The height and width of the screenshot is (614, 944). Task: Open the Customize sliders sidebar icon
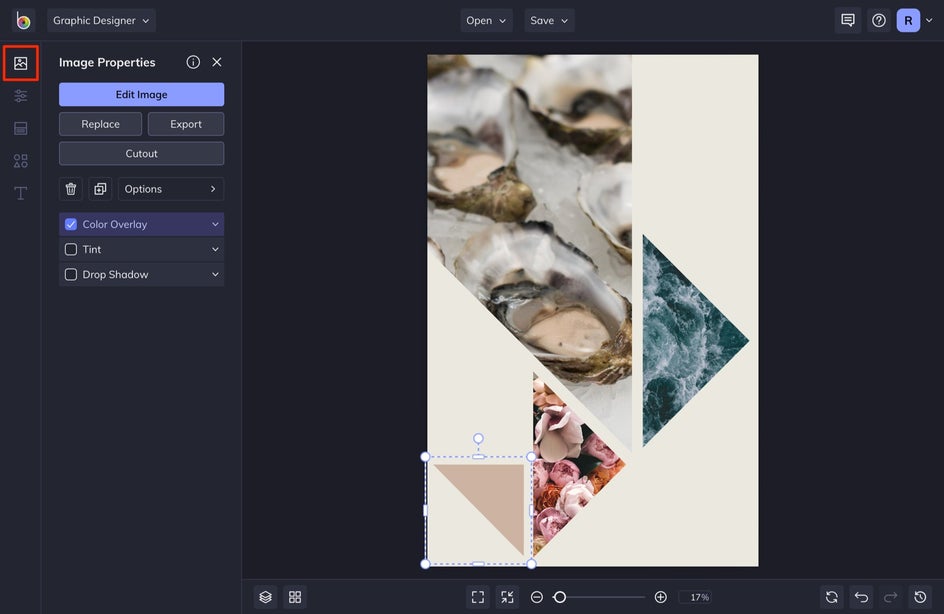[x=20, y=96]
